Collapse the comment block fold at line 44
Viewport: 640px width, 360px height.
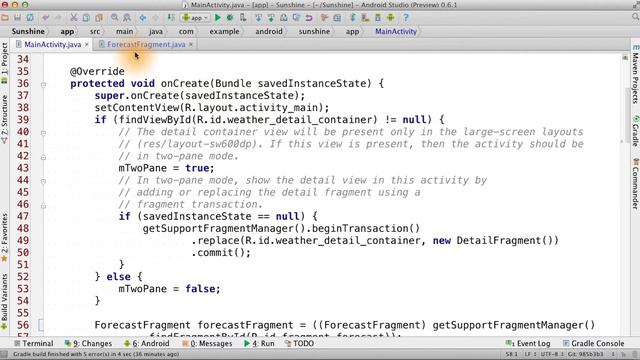pyautogui.click(x=43, y=182)
